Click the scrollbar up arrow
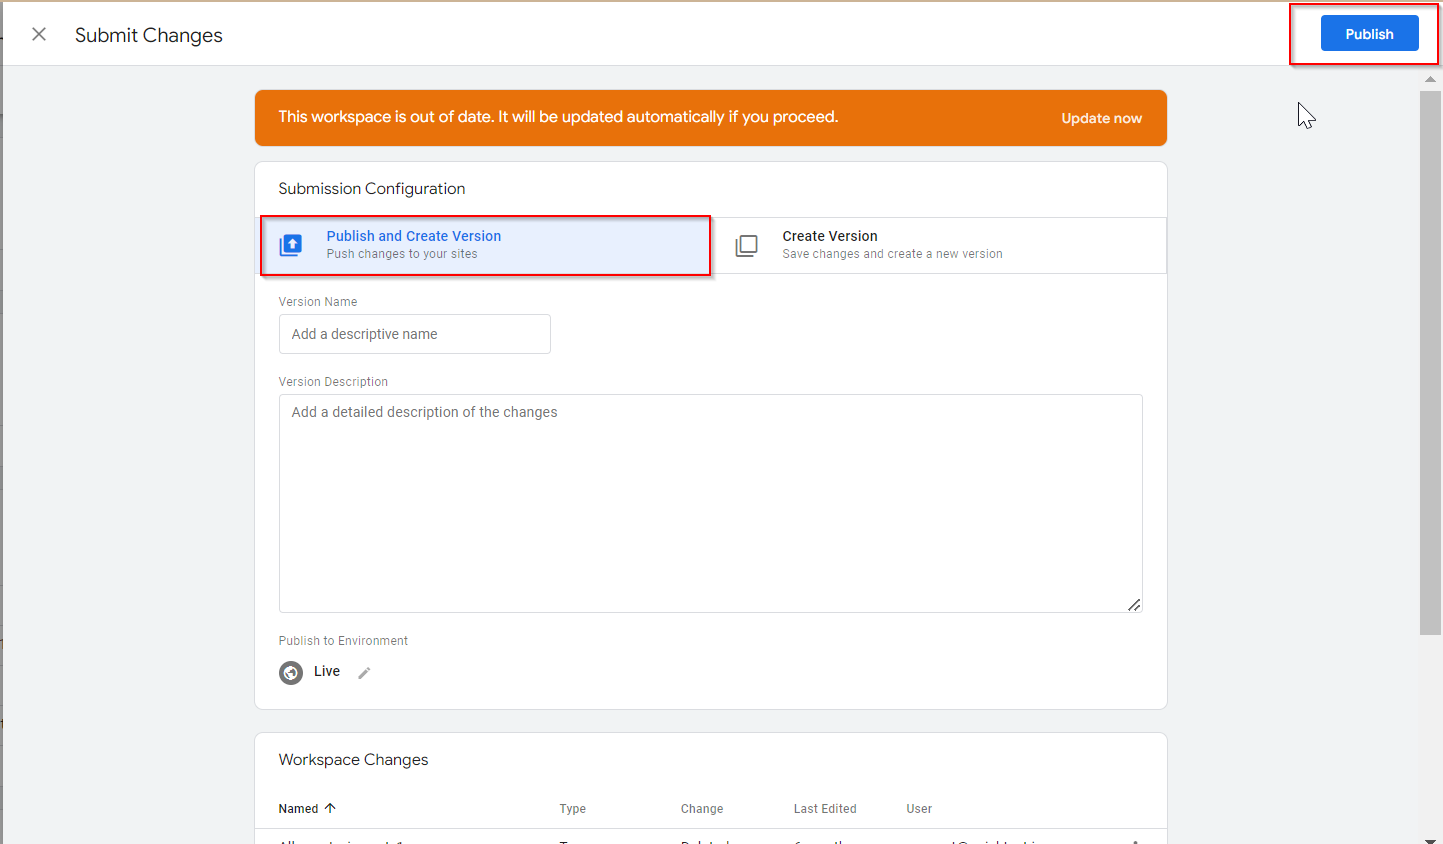The width and height of the screenshot is (1443, 844). (1430, 78)
